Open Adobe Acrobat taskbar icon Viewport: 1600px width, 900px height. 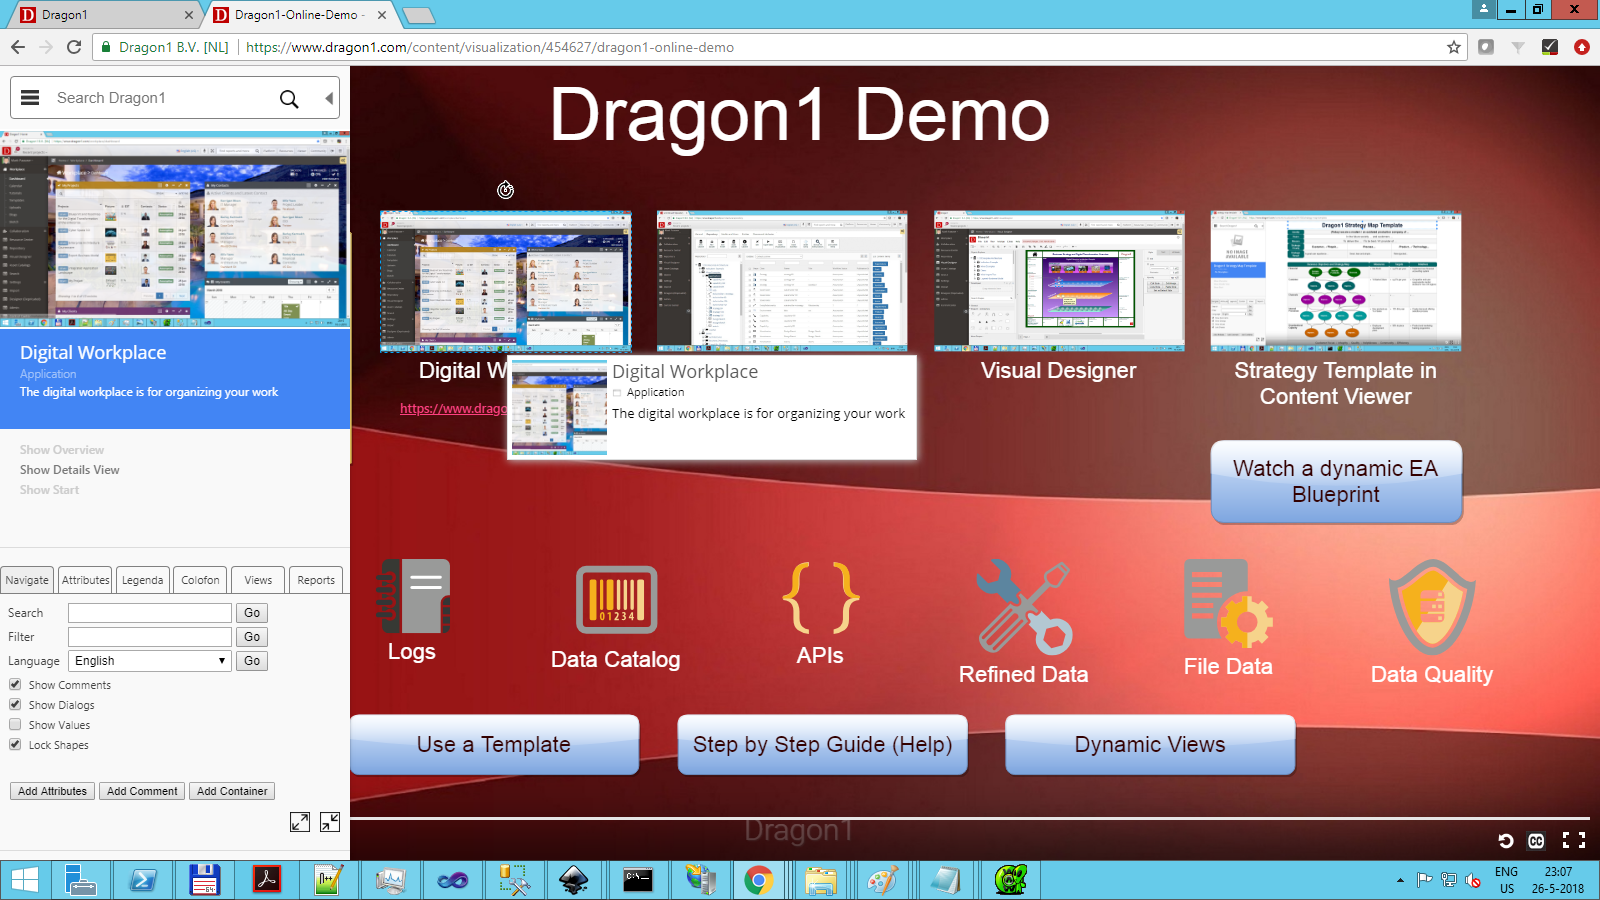266,880
